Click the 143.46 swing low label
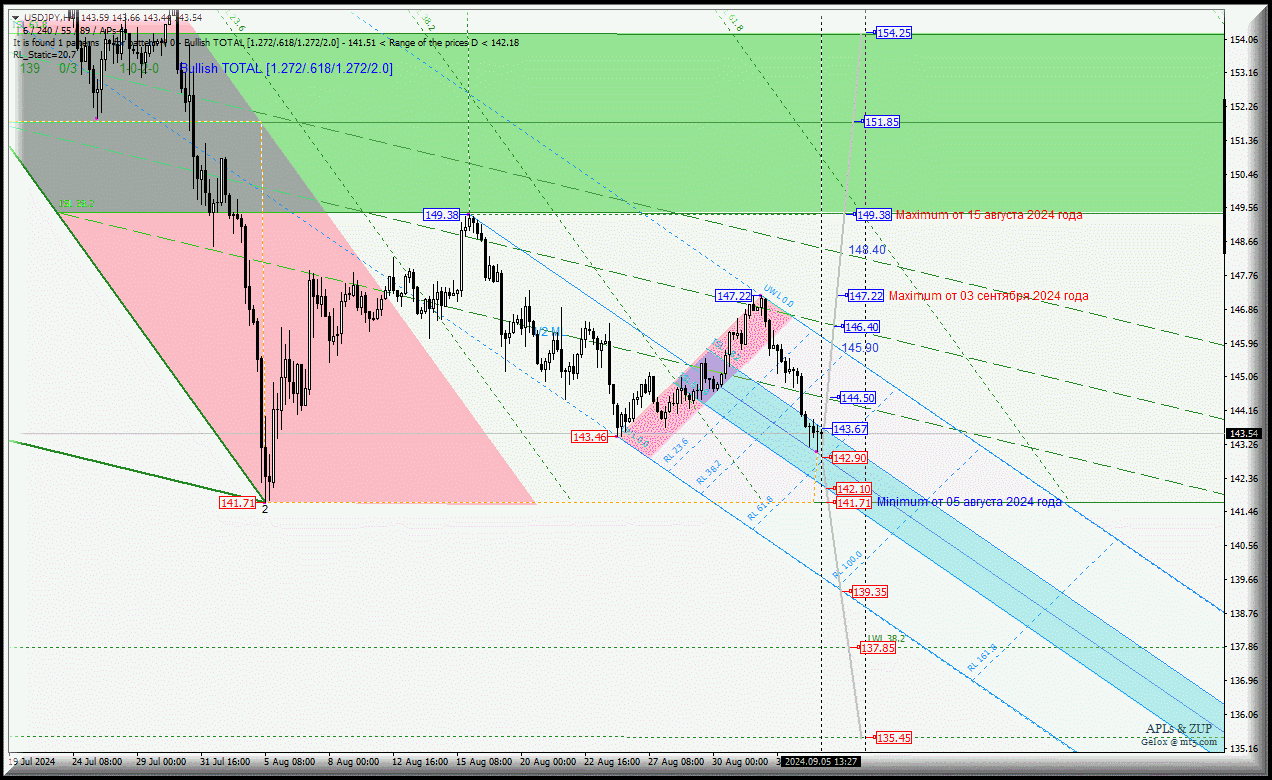The height and width of the screenshot is (780, 1272). [589, 437]
